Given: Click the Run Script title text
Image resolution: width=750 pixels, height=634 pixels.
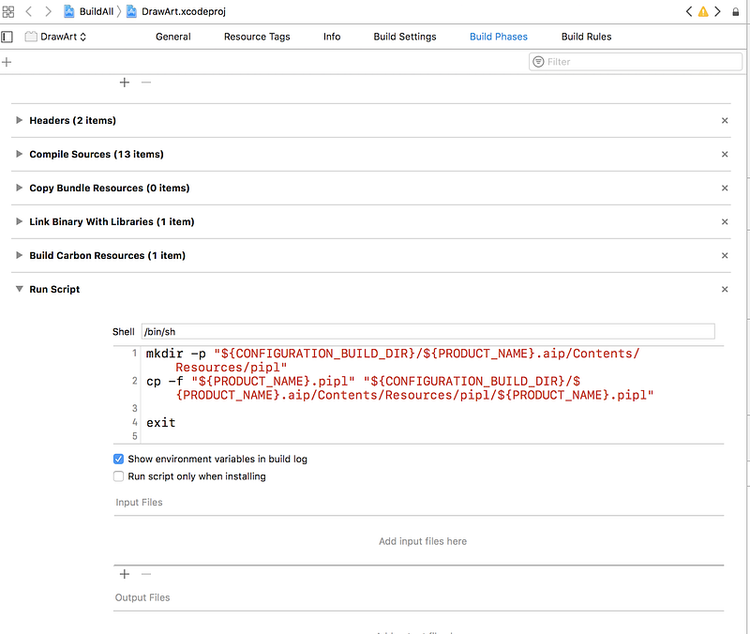Looking at the screenshot, I should tap(55, 289).
